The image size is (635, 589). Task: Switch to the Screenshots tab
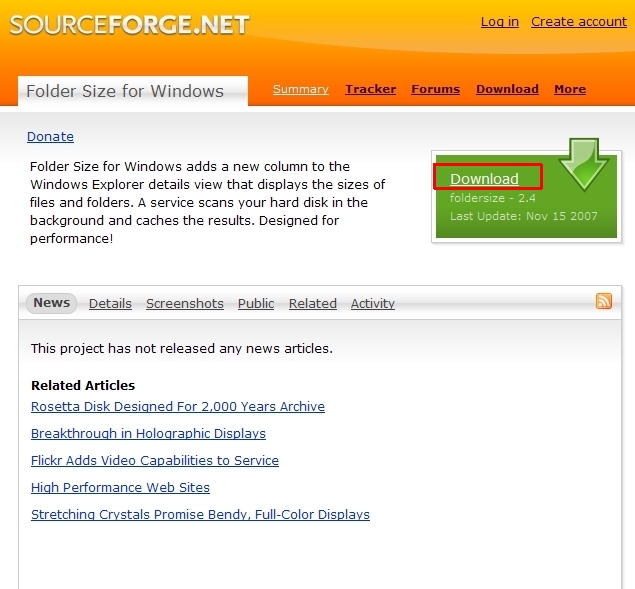(185, 303)
